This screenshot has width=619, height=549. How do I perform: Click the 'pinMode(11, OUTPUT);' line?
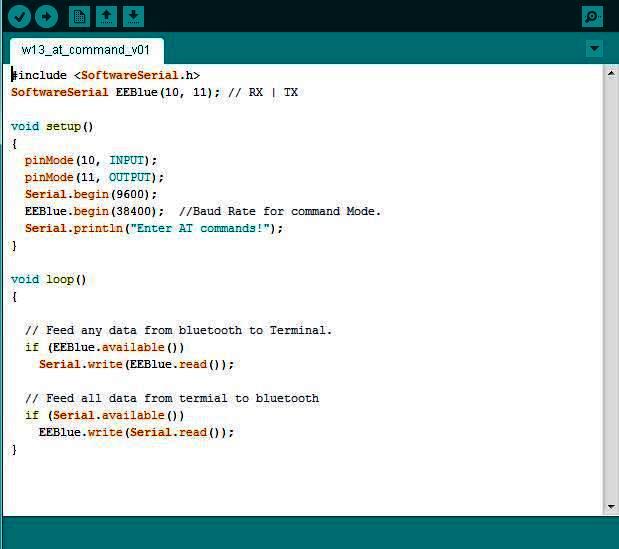(94, 177)
